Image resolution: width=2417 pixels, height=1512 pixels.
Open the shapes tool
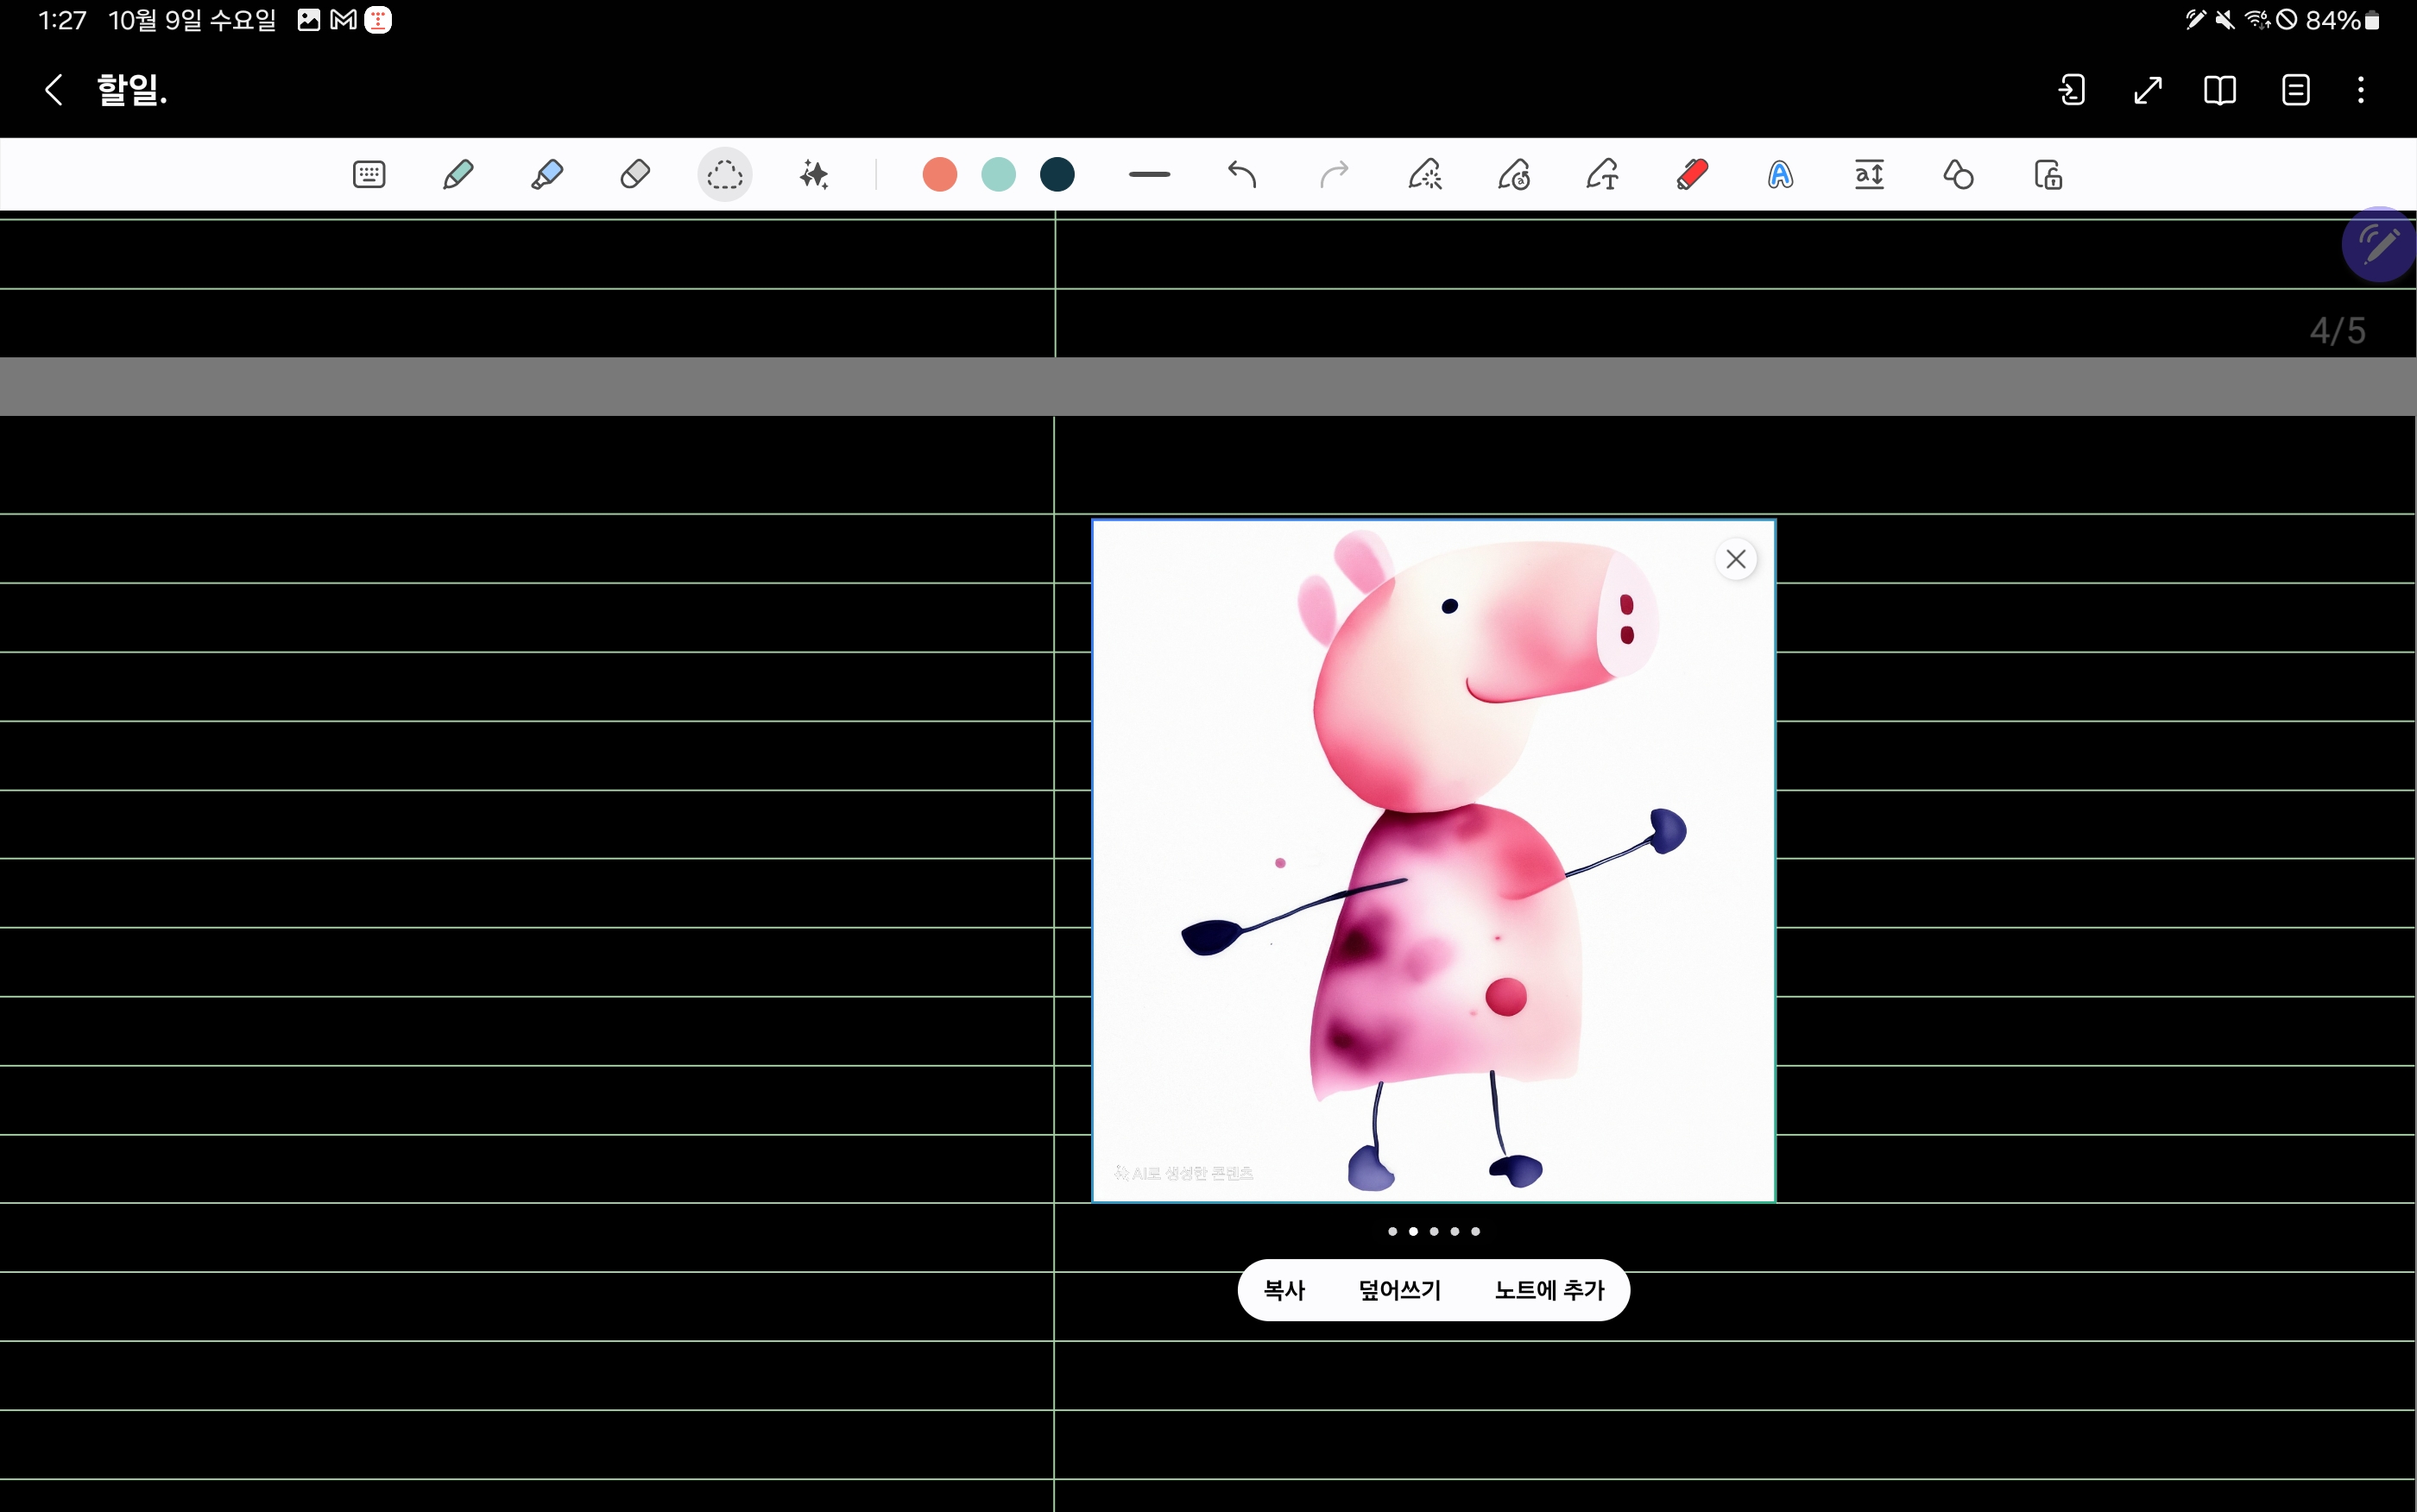(x=1958, y=175)
